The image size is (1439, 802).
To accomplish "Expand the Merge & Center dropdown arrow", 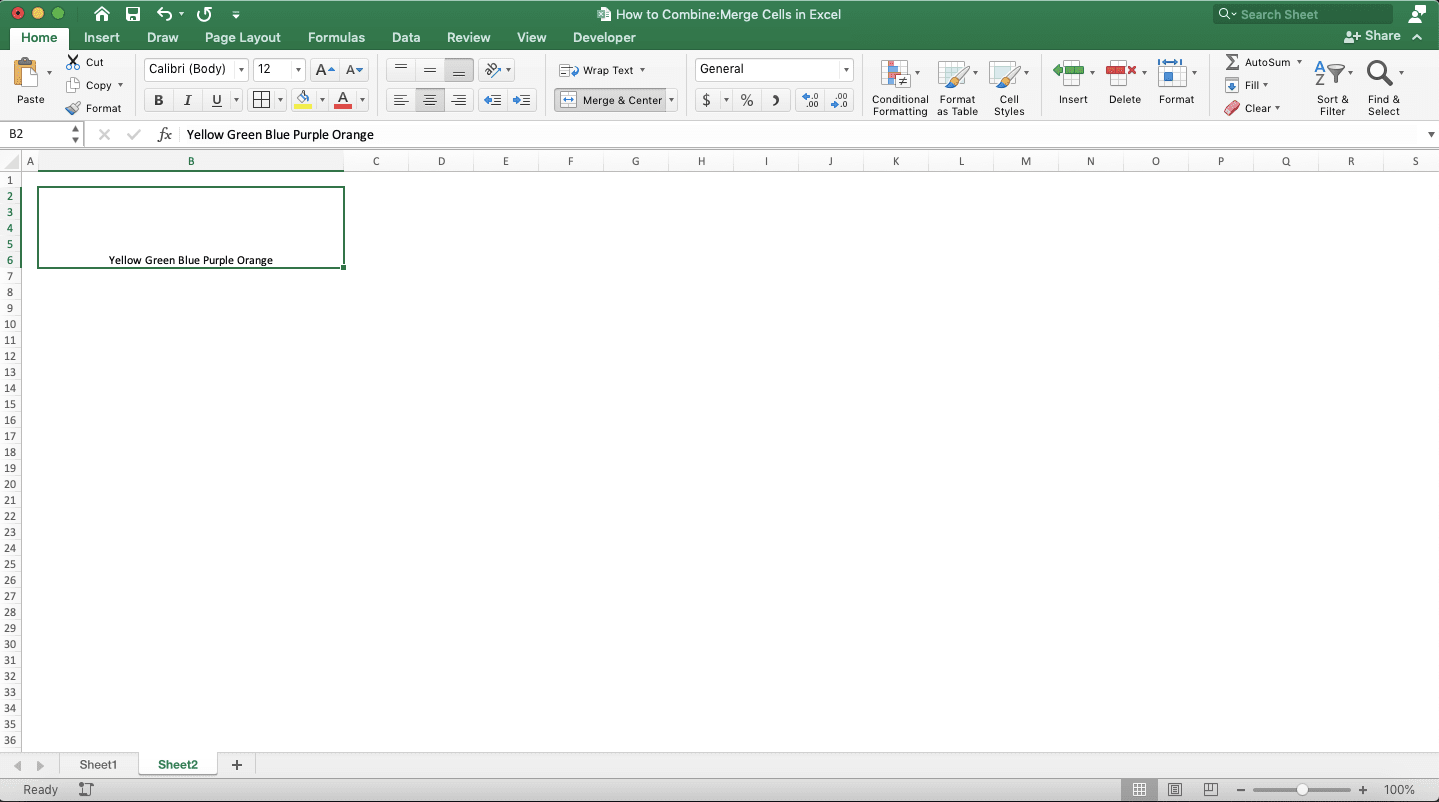I will tap(672, 100).
